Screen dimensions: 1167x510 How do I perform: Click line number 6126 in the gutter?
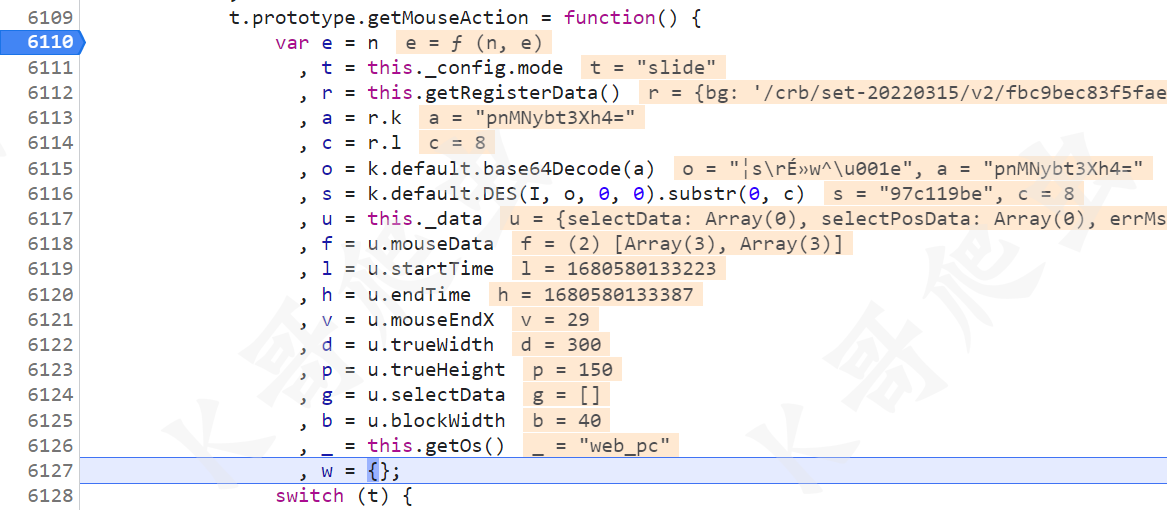click(51, 445)
